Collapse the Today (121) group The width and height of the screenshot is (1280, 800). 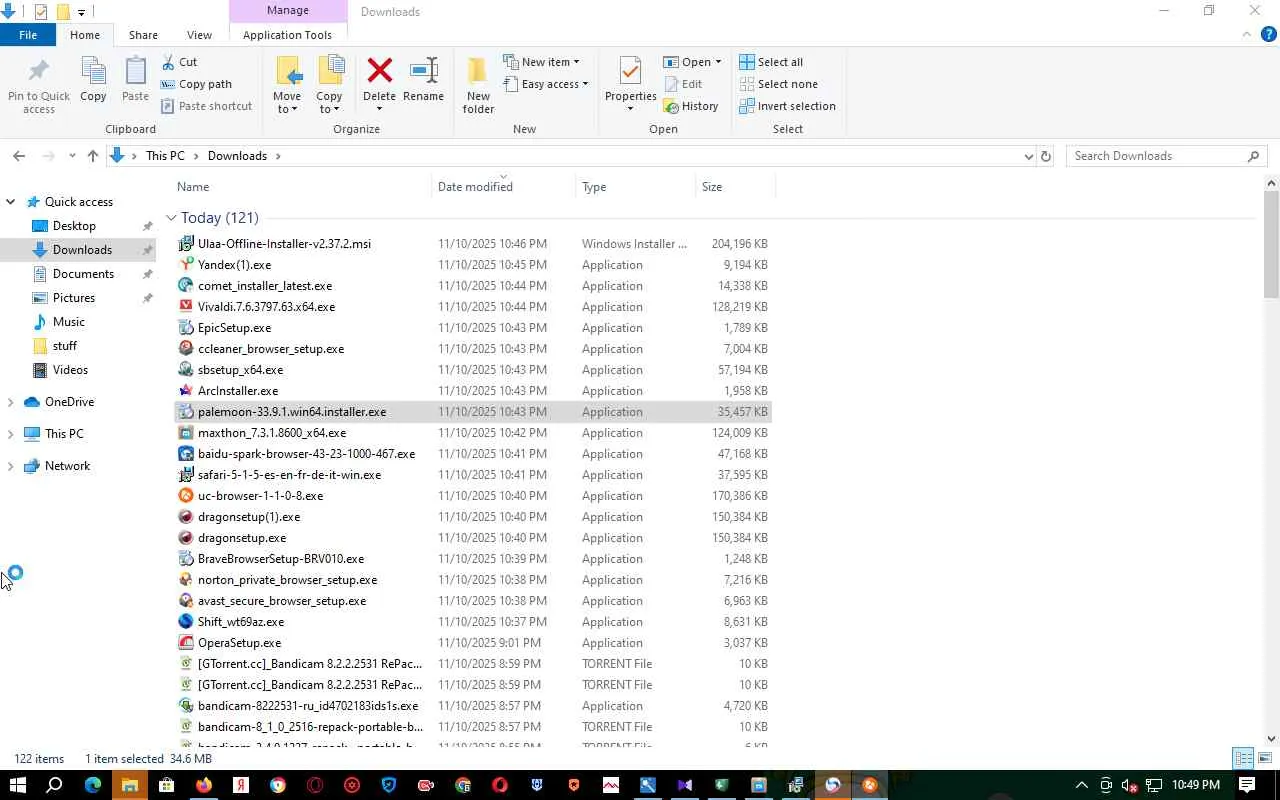coord(171,218)
